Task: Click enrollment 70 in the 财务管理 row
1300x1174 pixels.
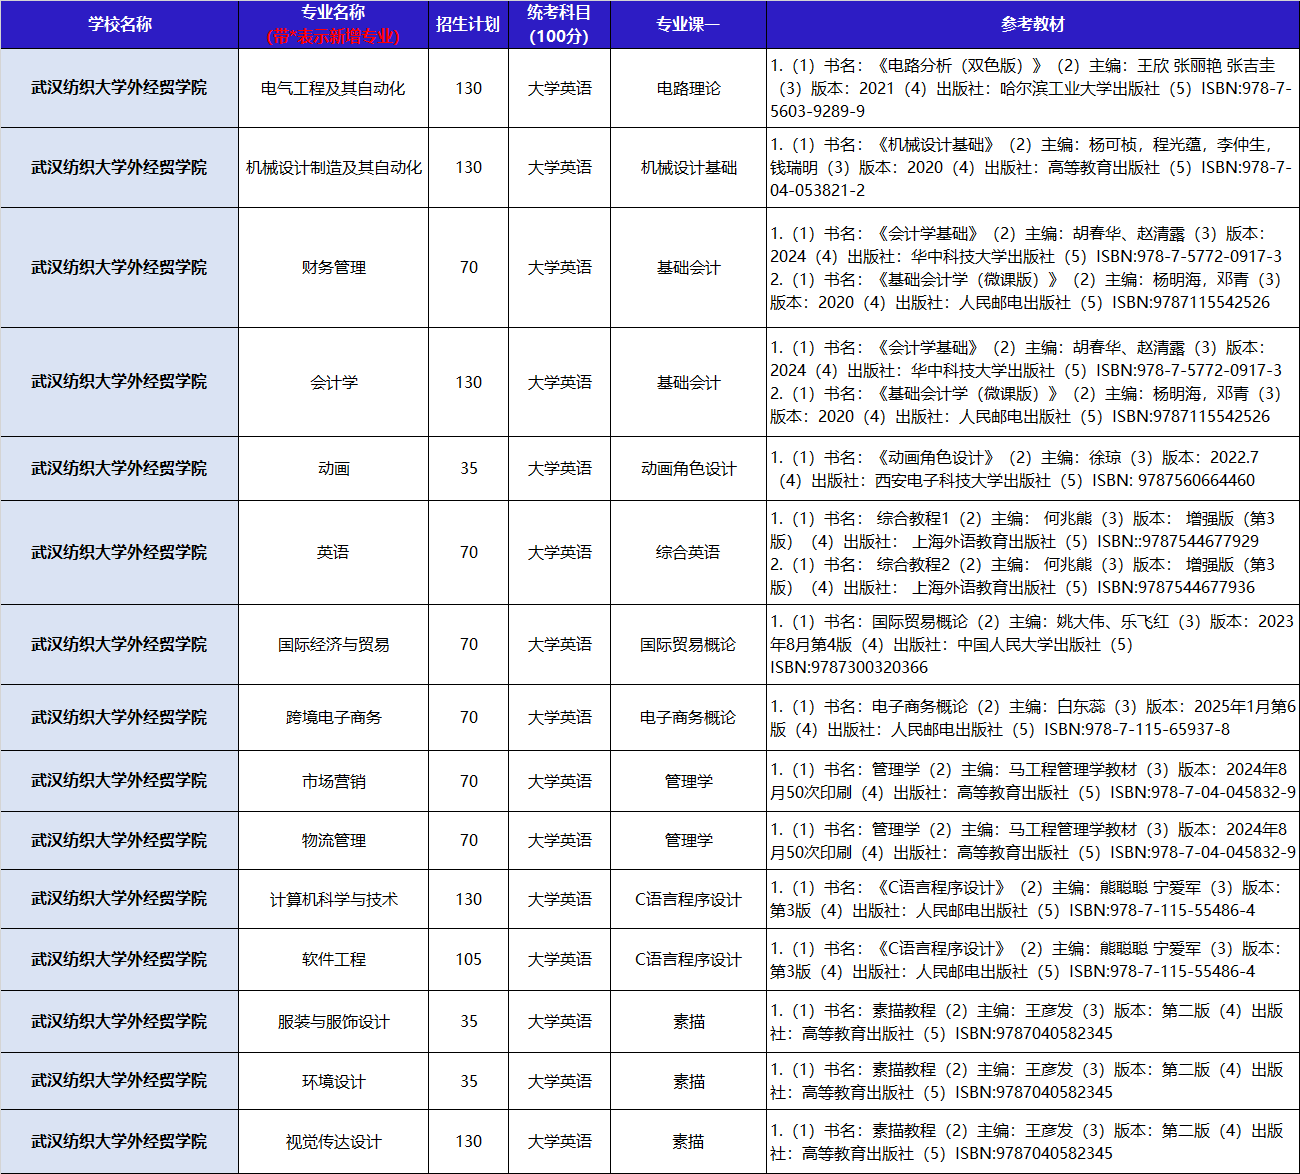Action: tap(468, 268)
